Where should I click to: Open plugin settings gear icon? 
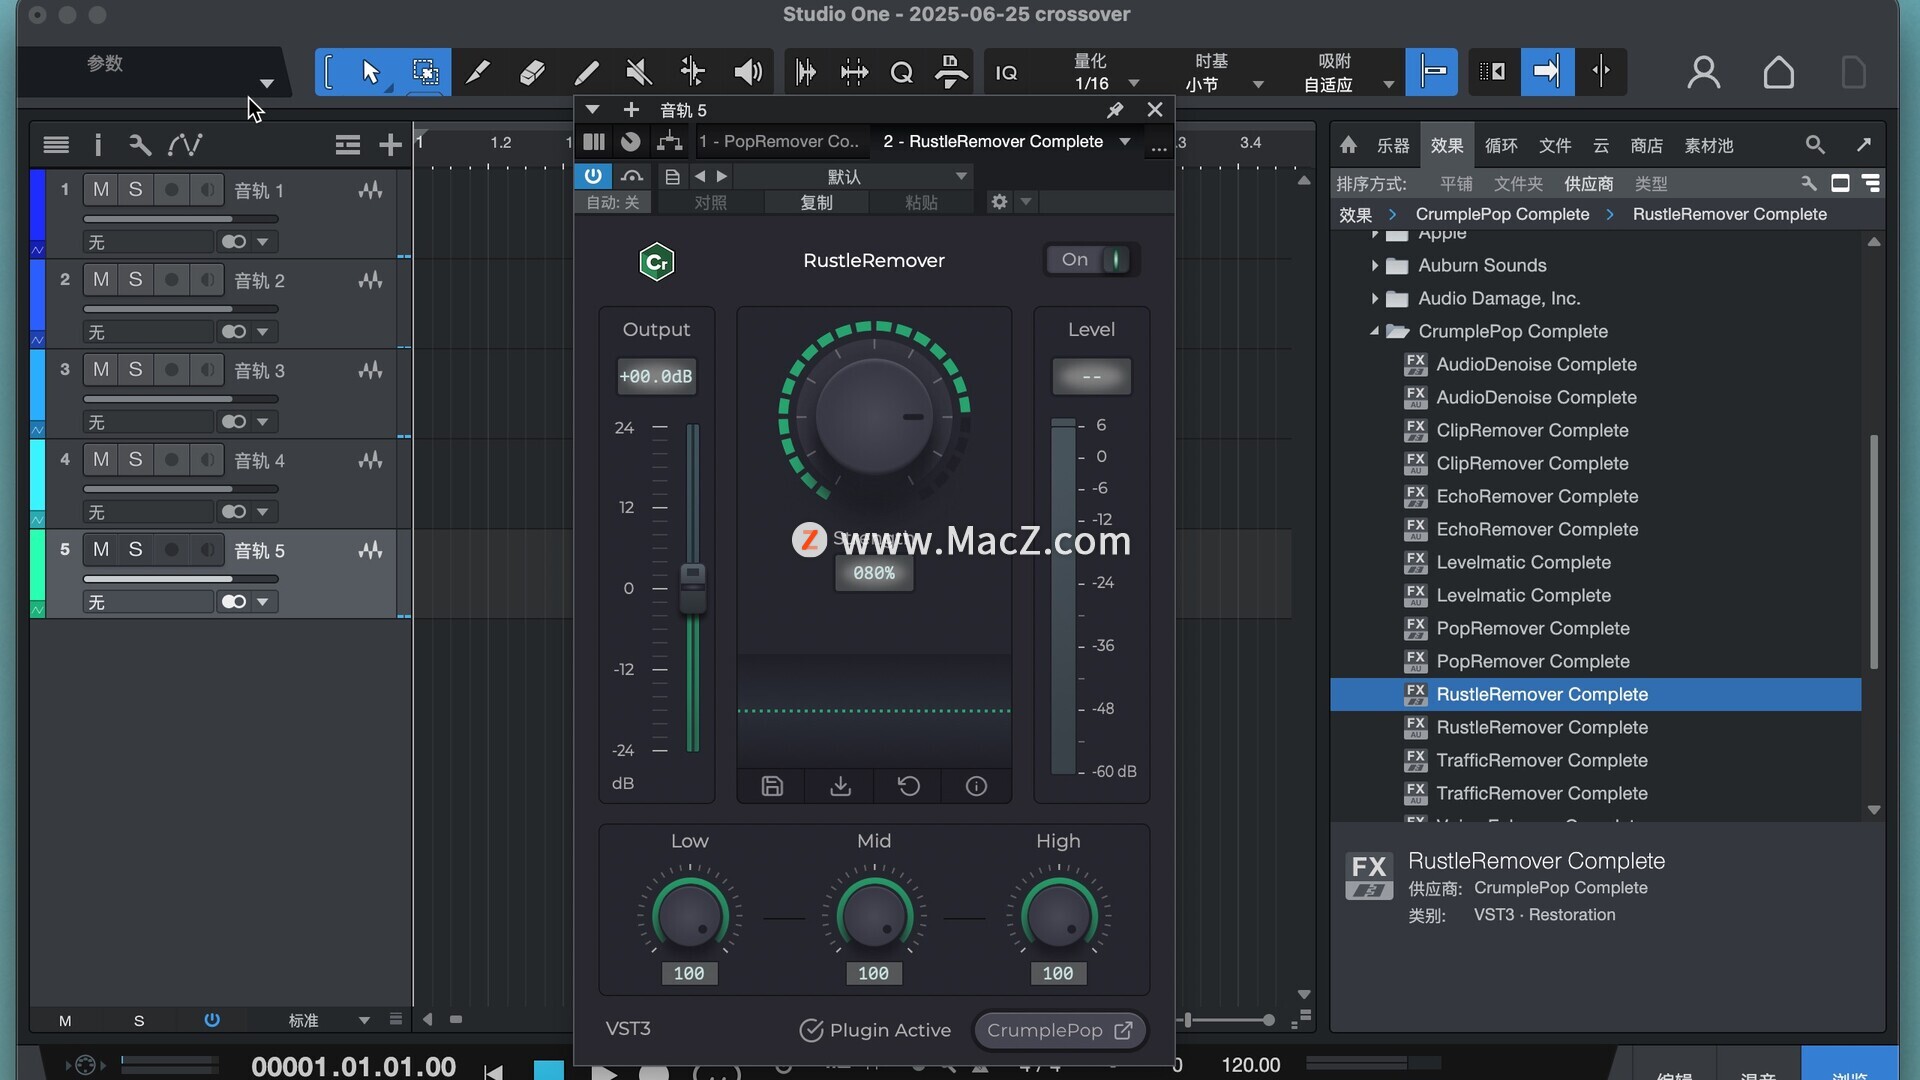(999, 202)
